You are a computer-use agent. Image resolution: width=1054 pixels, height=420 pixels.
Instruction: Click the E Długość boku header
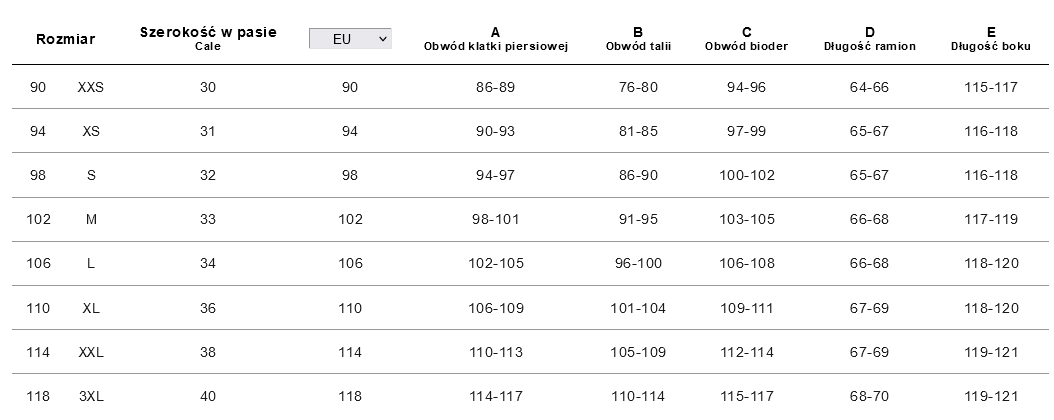(990, 39)
